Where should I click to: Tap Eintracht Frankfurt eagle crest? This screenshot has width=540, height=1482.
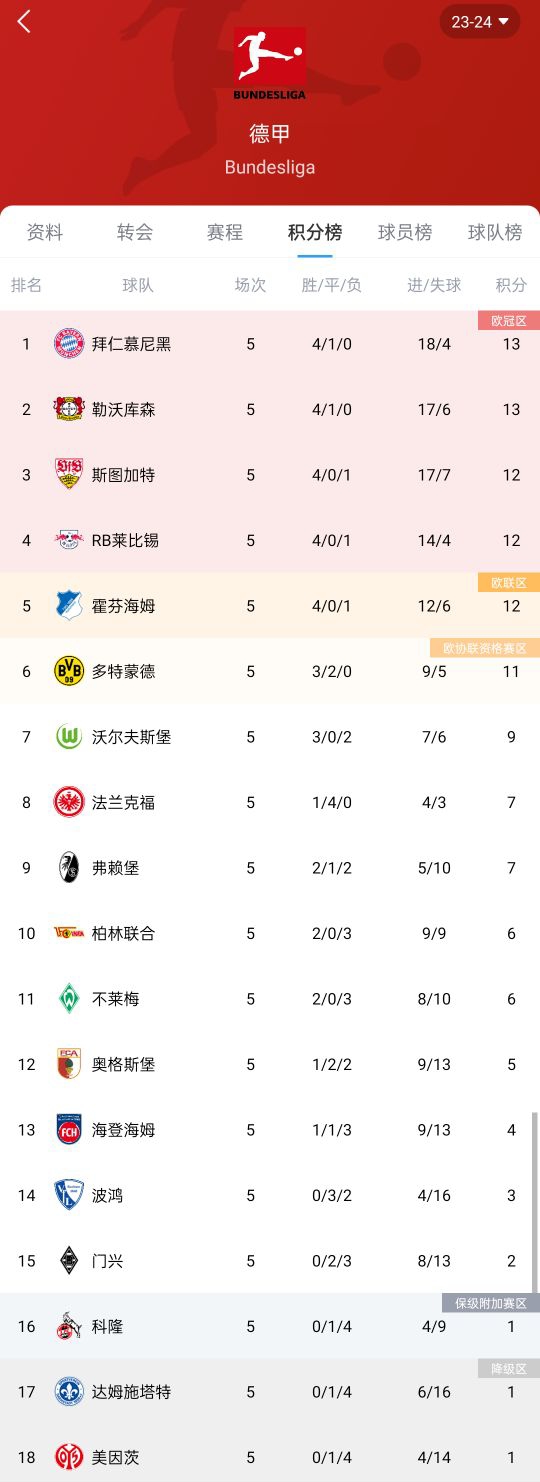[x=69, y=802]
